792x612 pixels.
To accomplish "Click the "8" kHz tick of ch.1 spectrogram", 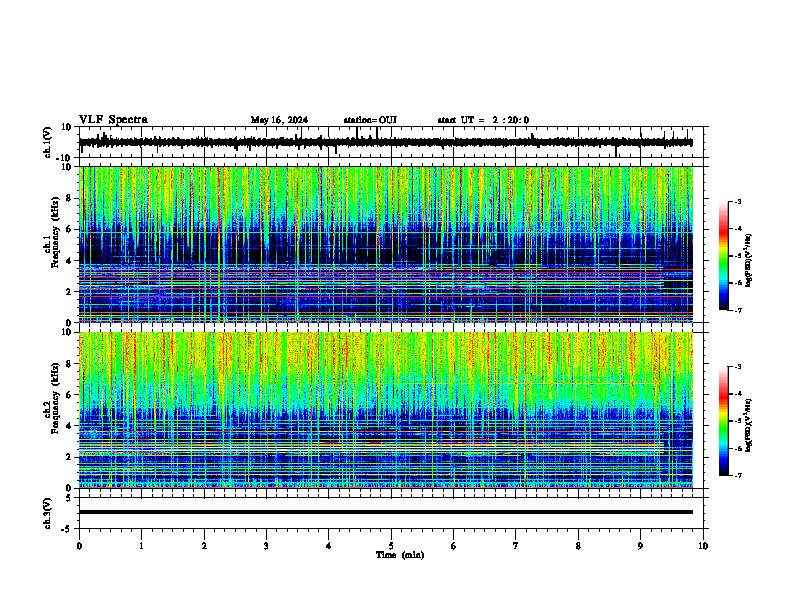I will [x=70, y=198].
